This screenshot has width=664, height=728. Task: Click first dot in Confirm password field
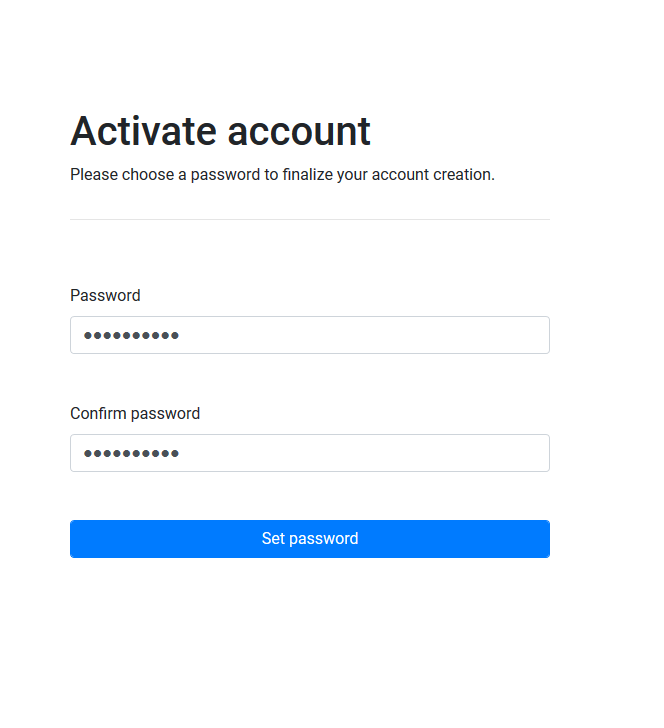pyautogui.click(x=87, y=454)
